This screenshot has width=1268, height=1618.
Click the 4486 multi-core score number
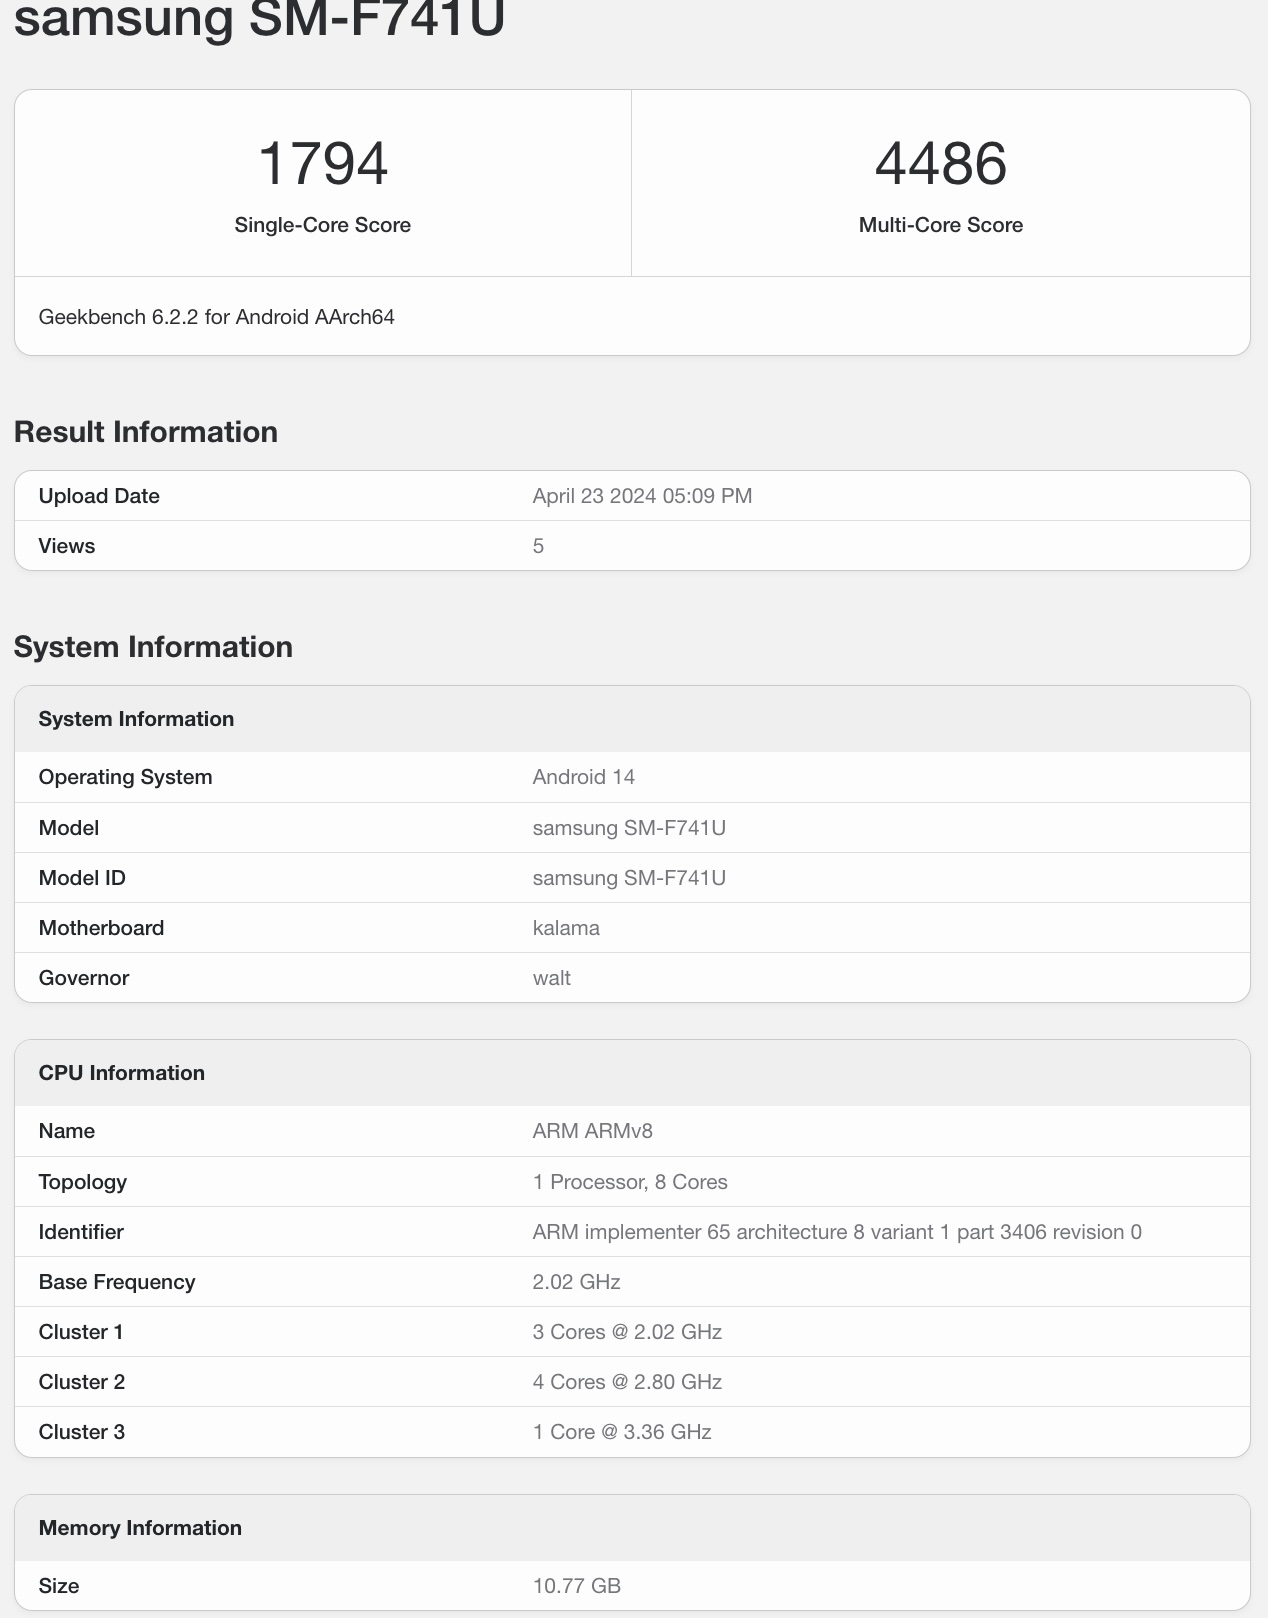coord(940,163)
